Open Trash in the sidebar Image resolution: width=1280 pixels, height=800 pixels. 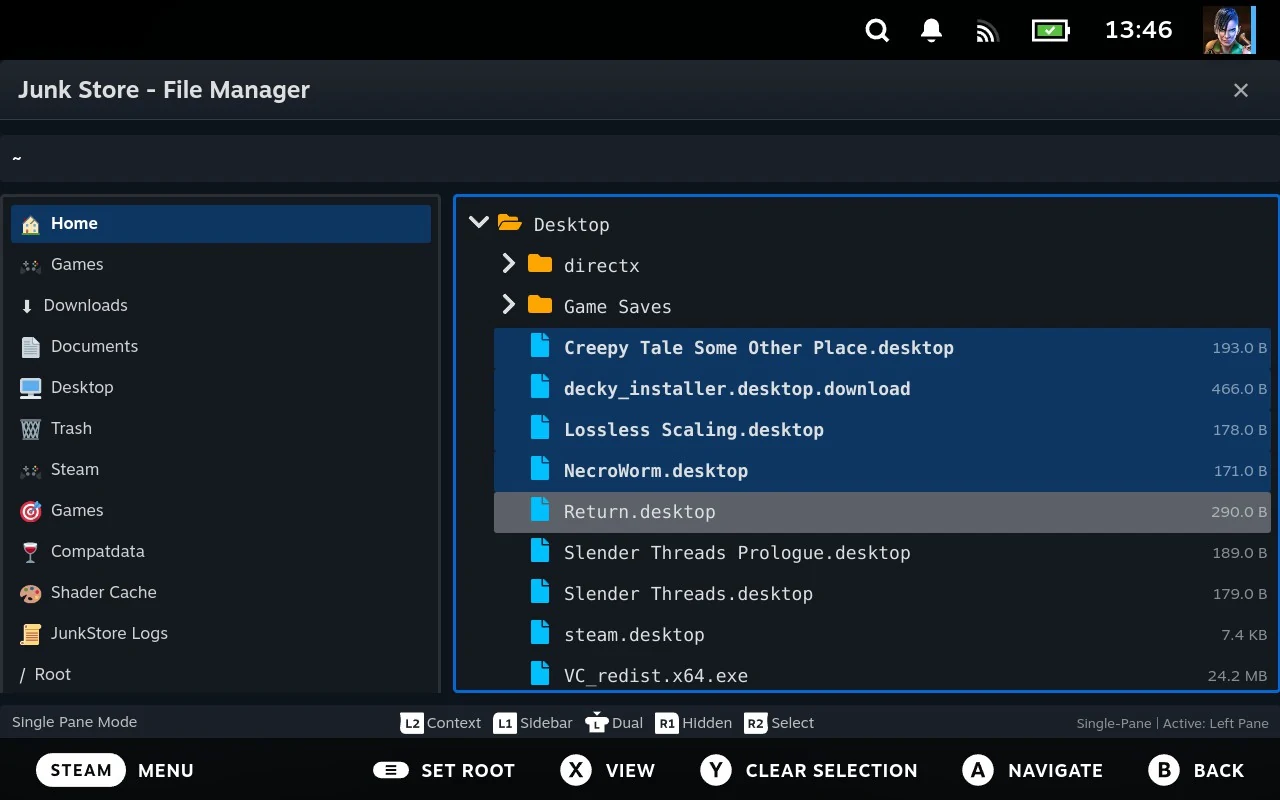(x=221, y=428)
